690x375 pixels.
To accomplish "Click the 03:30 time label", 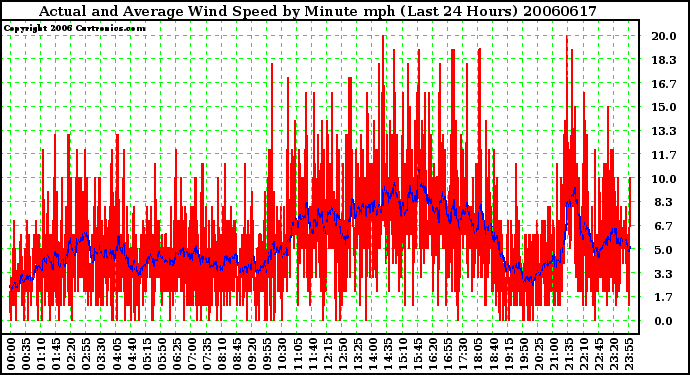I will tap(101, 354).
